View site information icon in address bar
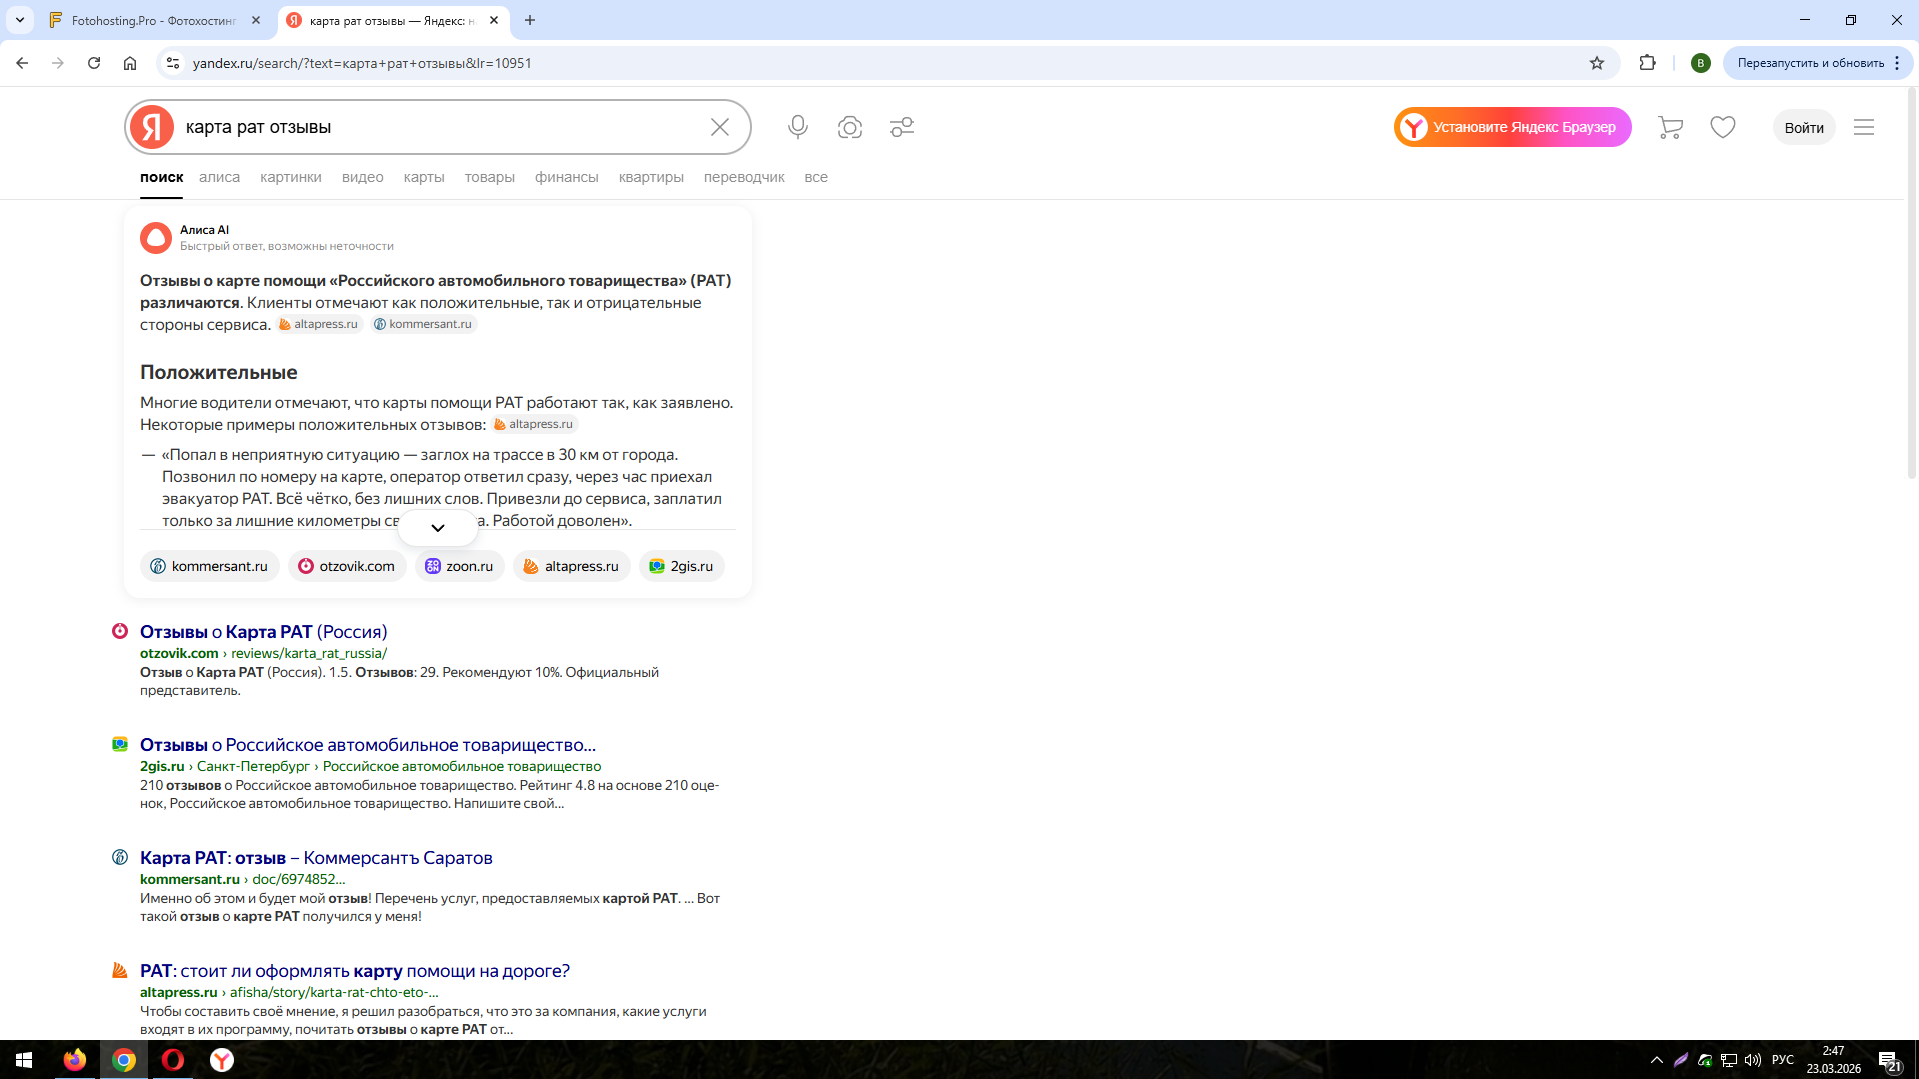 coord(173,63)
